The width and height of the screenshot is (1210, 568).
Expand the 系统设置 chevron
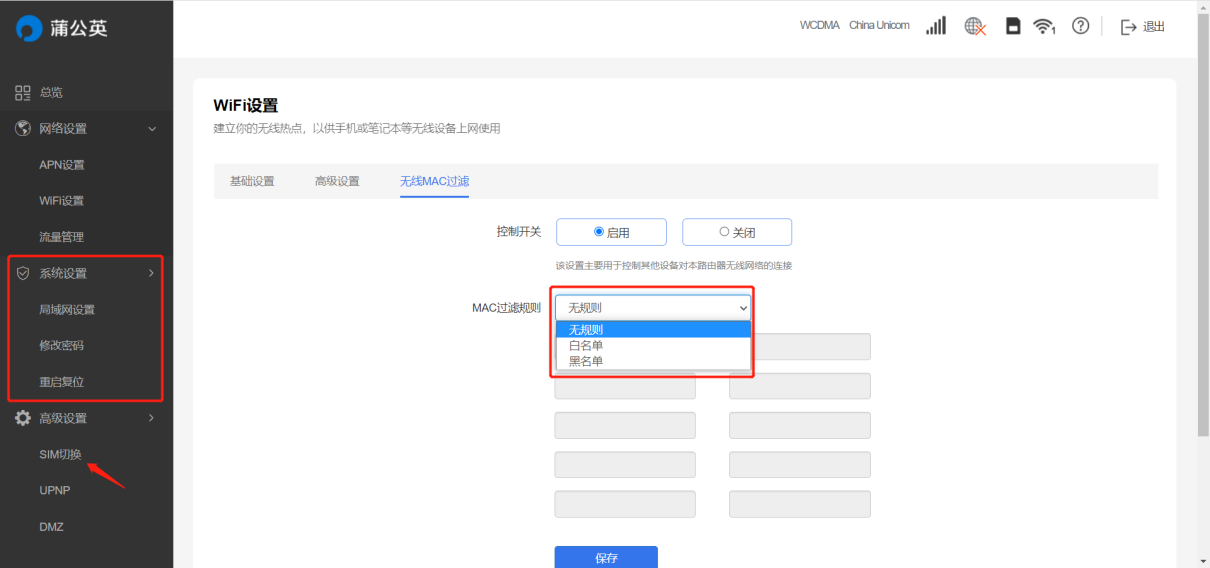click(x=152, y=273)
